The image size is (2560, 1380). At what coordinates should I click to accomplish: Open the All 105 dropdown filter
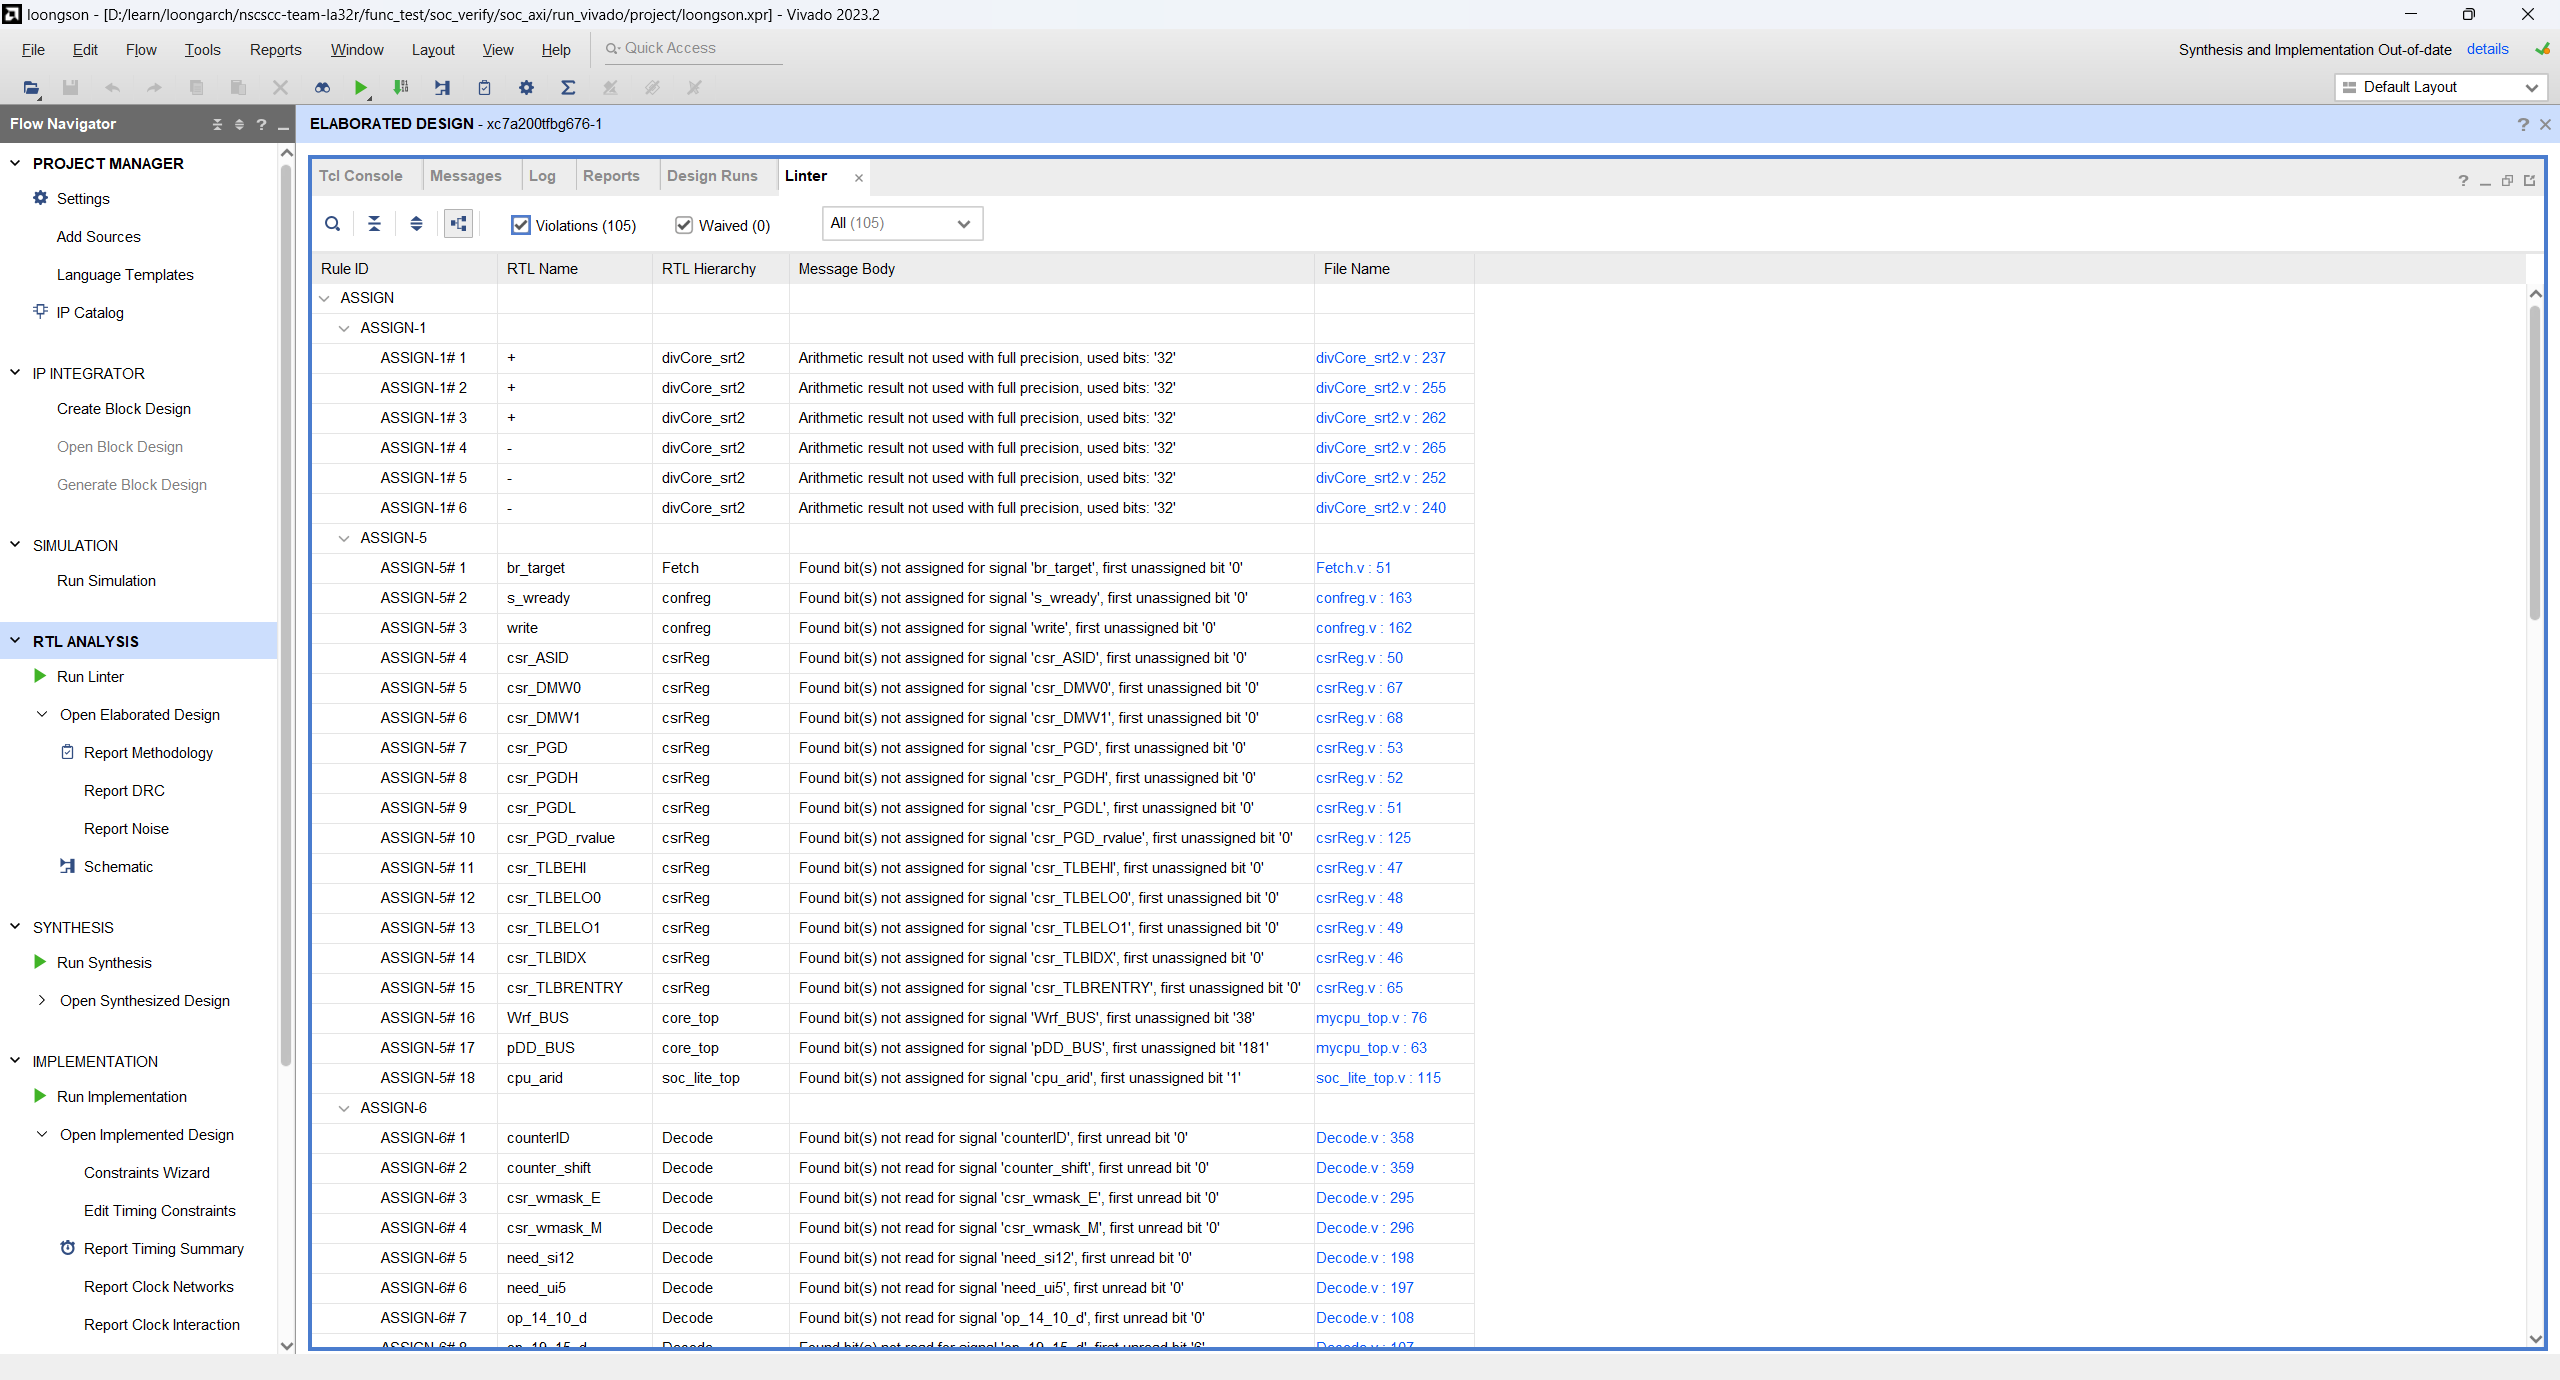pyautogui.click(x=899, y=223)
